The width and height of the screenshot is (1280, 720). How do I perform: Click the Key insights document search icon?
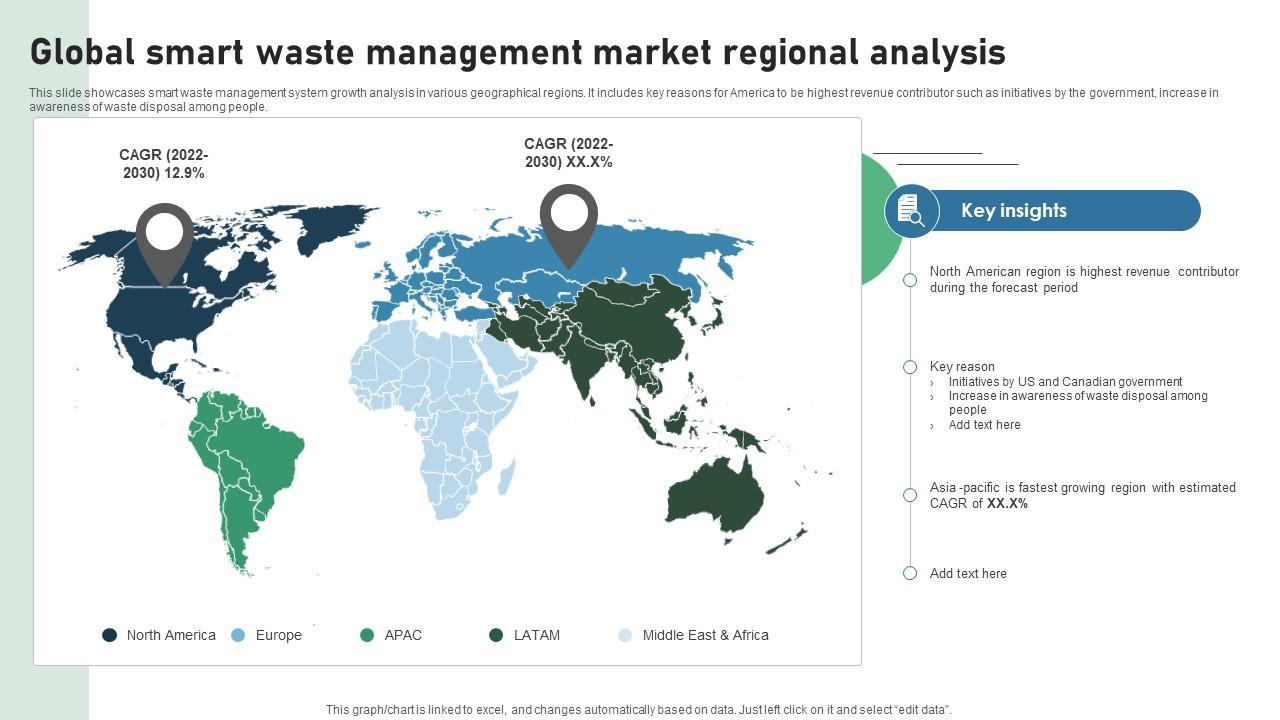coord(911,211)
